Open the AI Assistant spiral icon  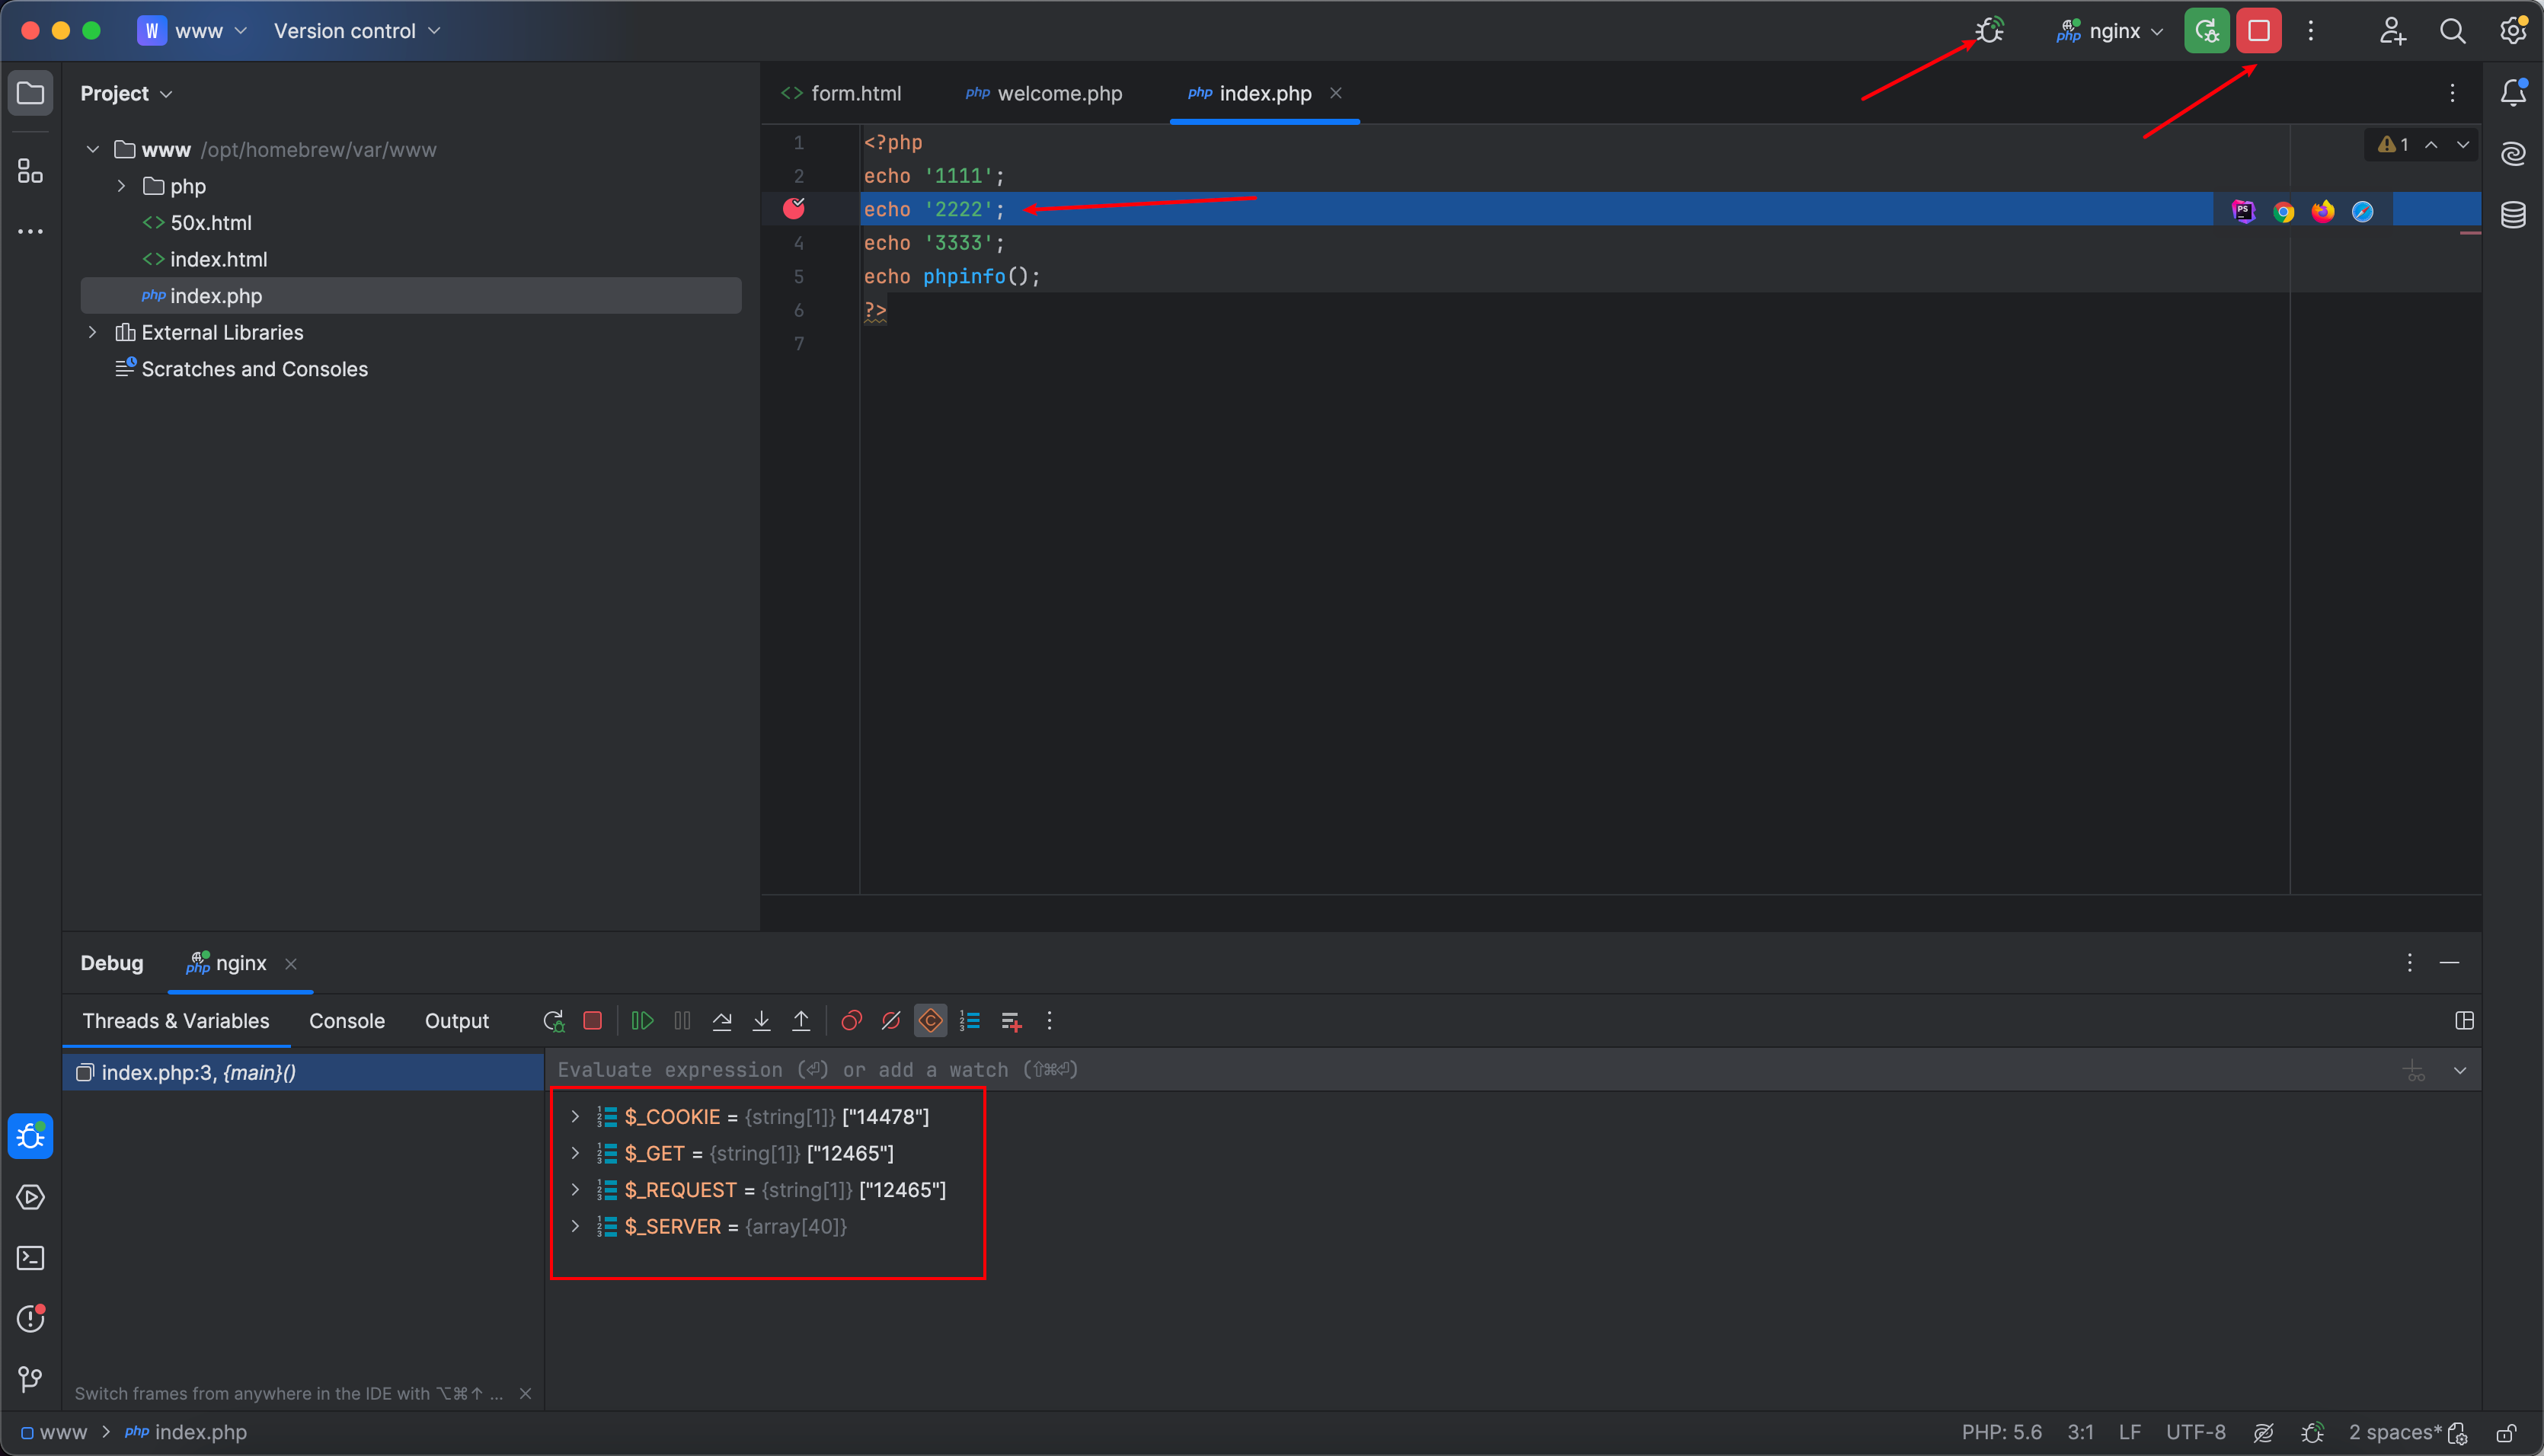[x=2514, y=153]
